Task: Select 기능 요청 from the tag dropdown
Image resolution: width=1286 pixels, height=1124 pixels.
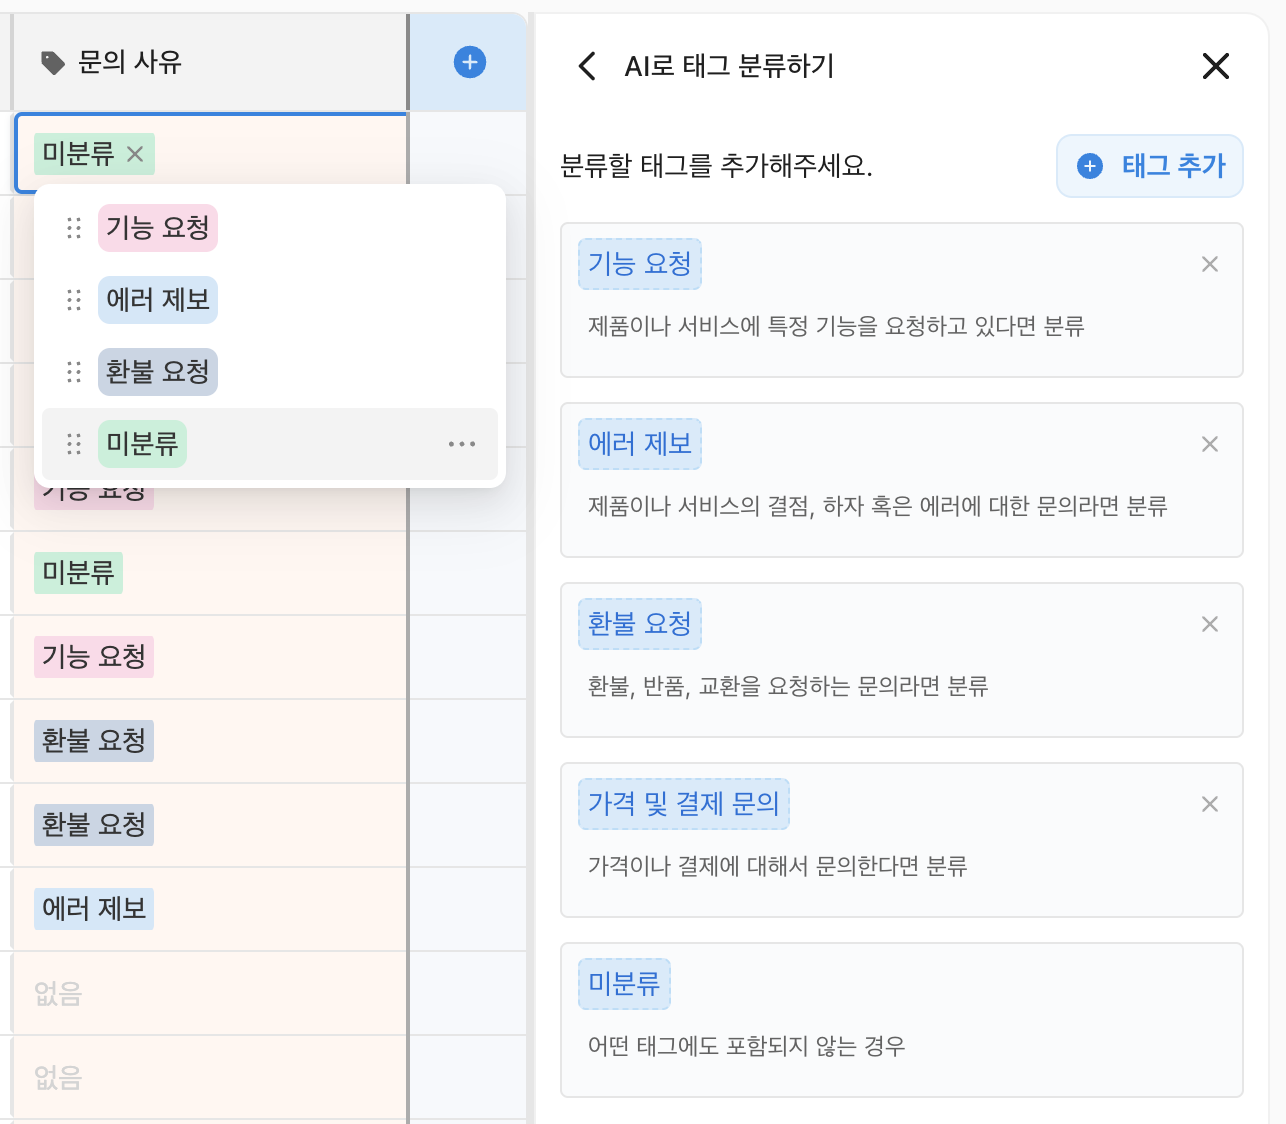Action: (158, 228)
